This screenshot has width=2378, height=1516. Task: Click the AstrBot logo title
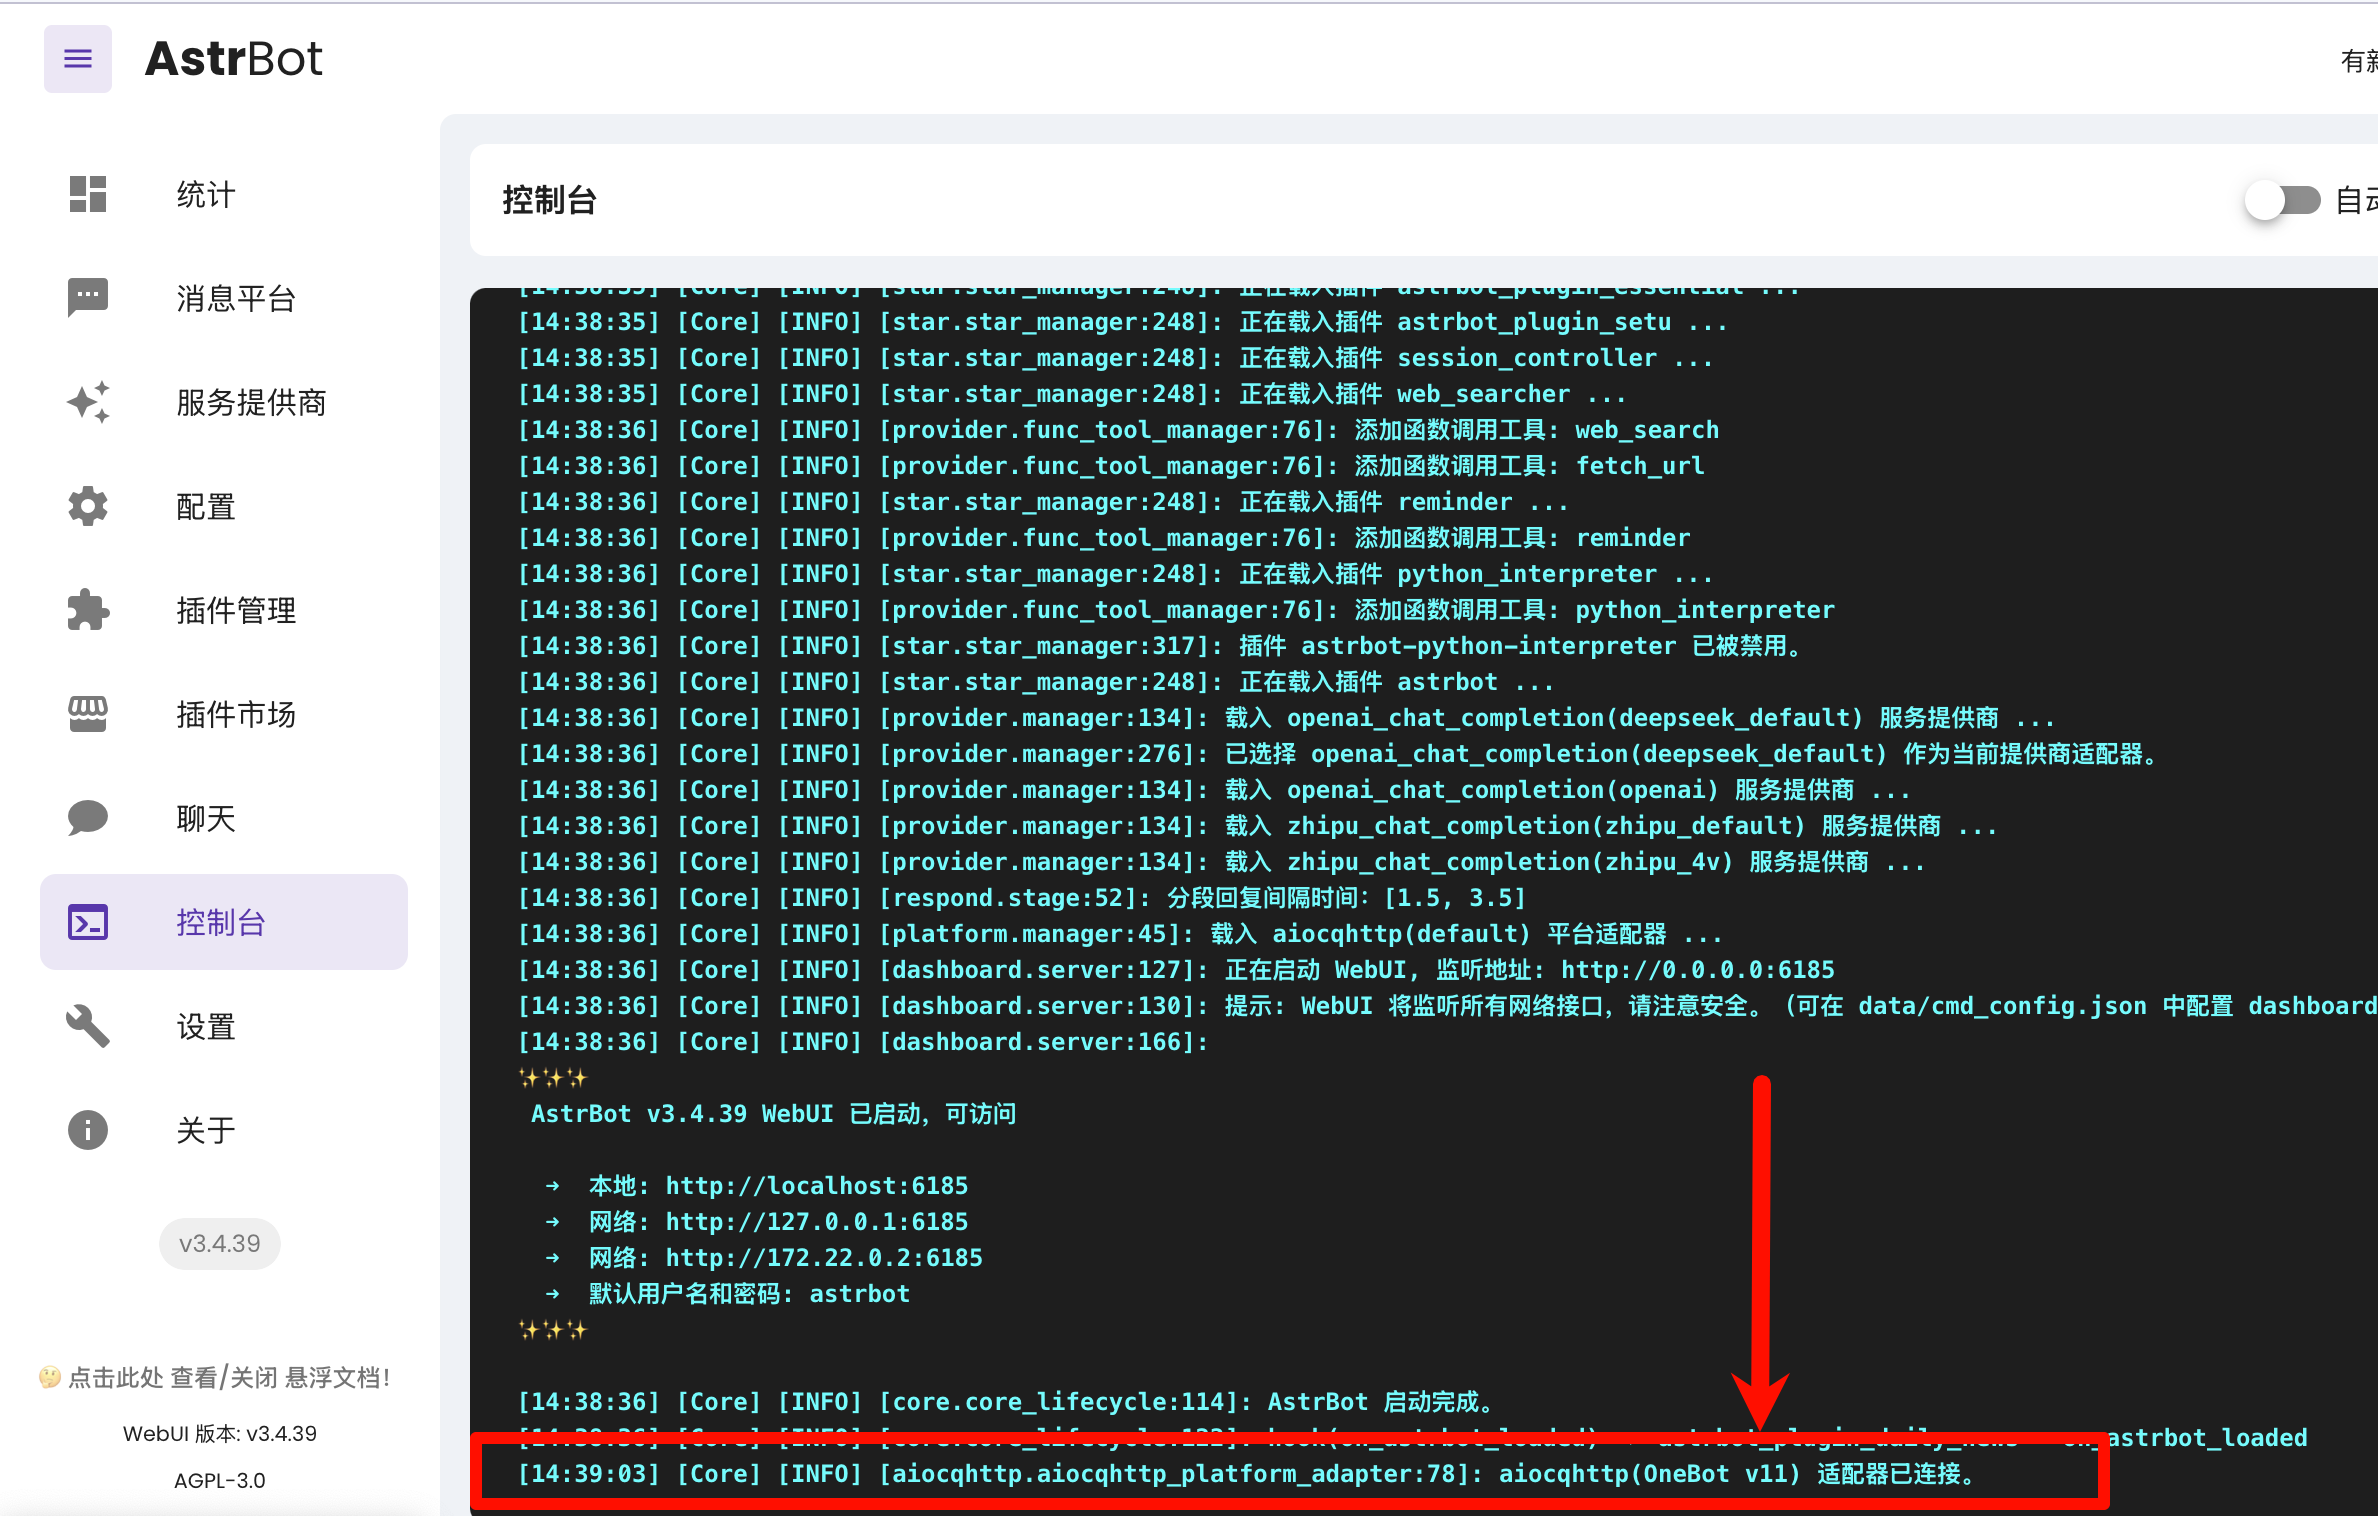pyautogui.click(x=234, y=59)
